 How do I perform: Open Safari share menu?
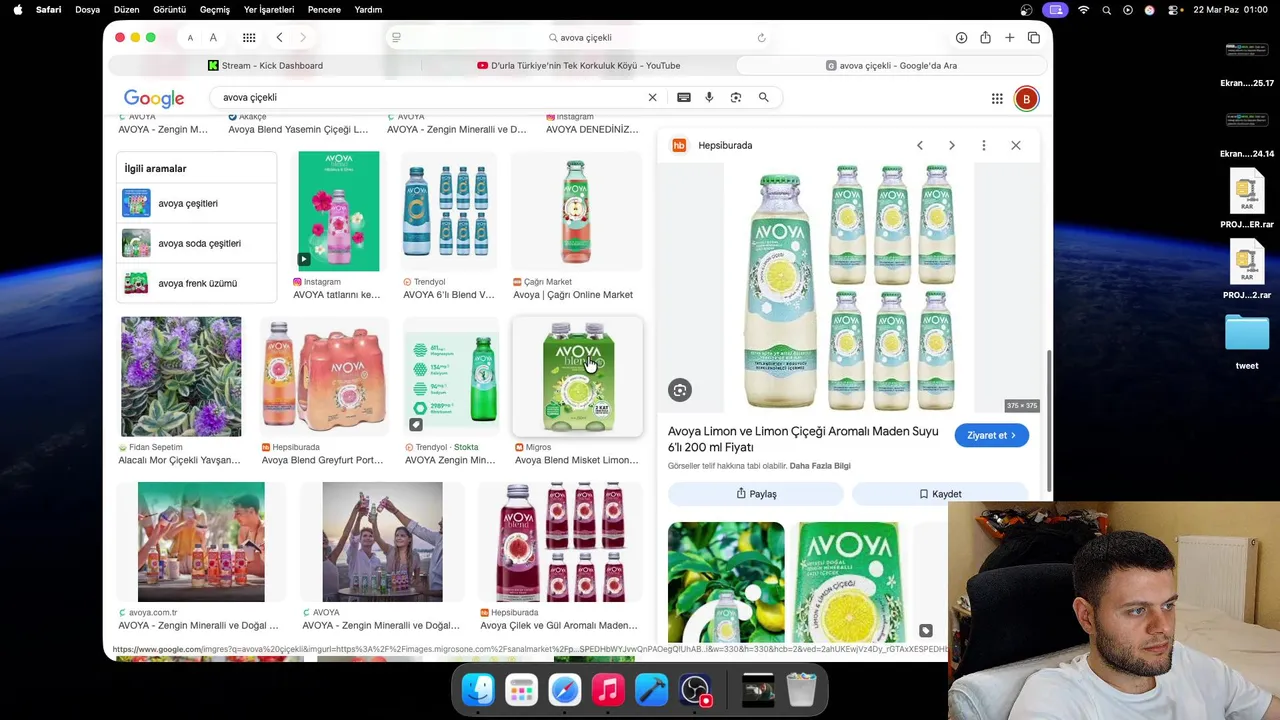[985, 38]
